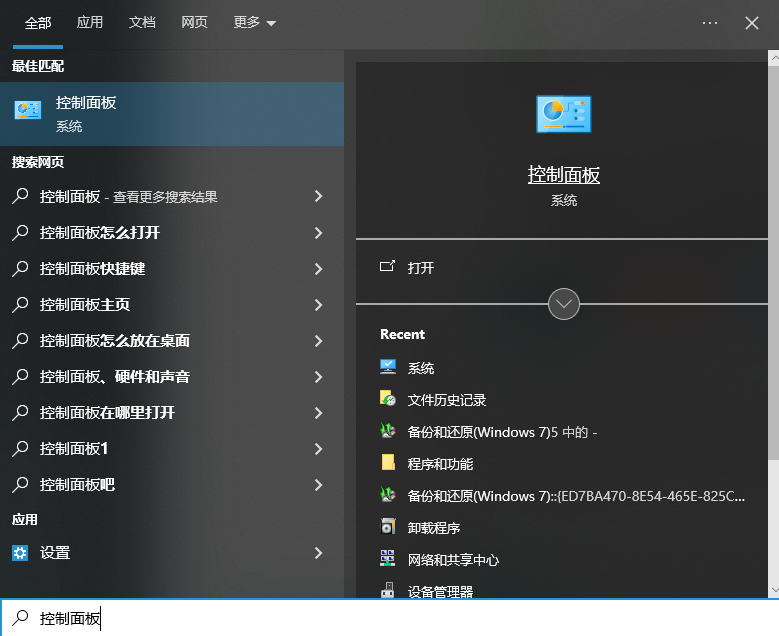Click the preview pane scrollbar down arrow
This screenshot has height=636, width=779.
click(x=774, y=590)
